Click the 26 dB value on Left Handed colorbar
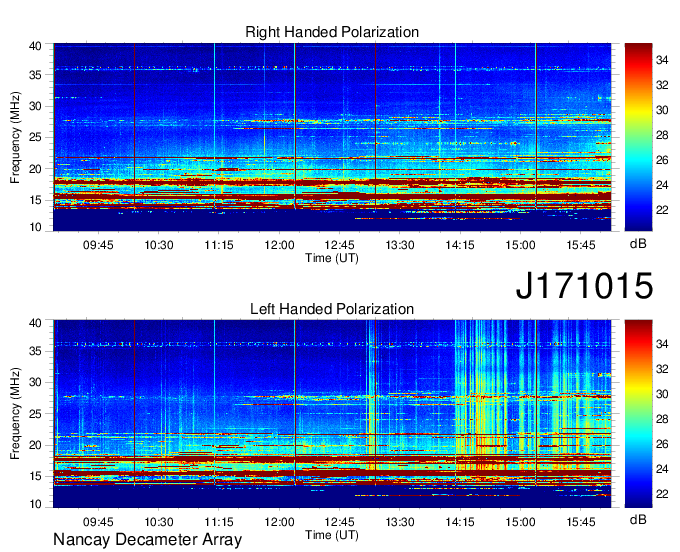Screen dimensions: 680x552 [x=662, y=444]
